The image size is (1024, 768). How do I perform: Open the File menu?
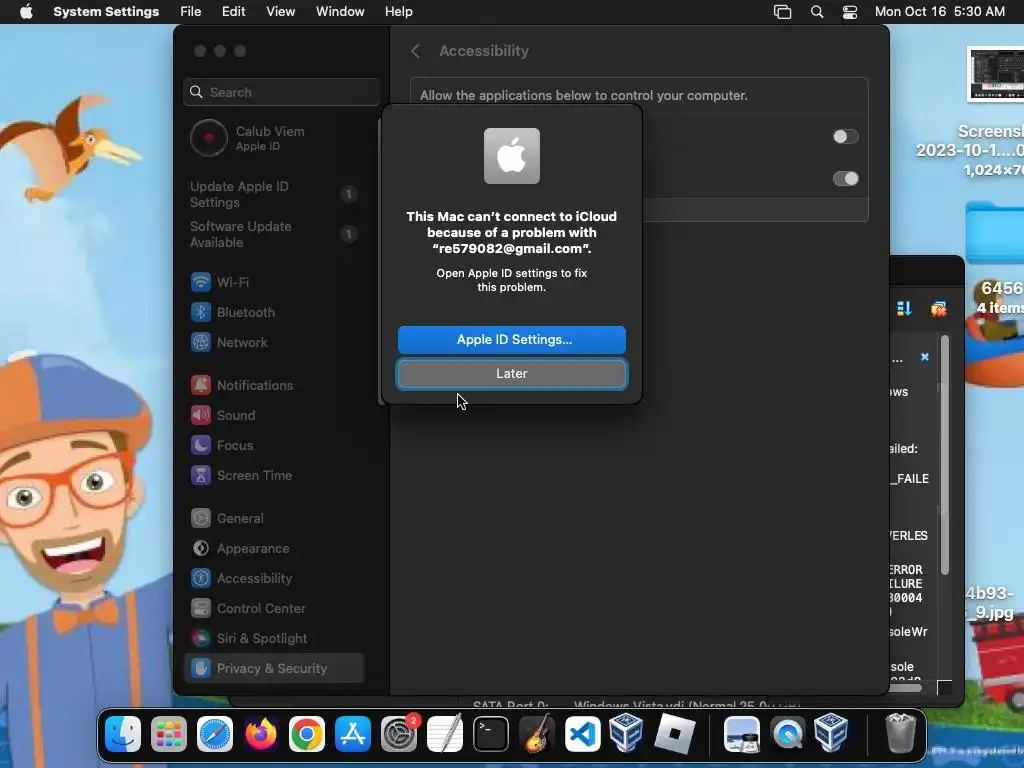click(x=191, y=11)
